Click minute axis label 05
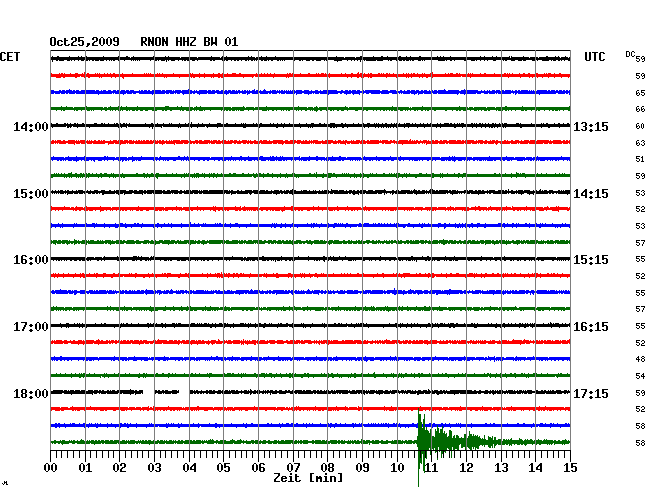Image resolution: width=650 pixels, height=494 pixels. coord(223,468)
